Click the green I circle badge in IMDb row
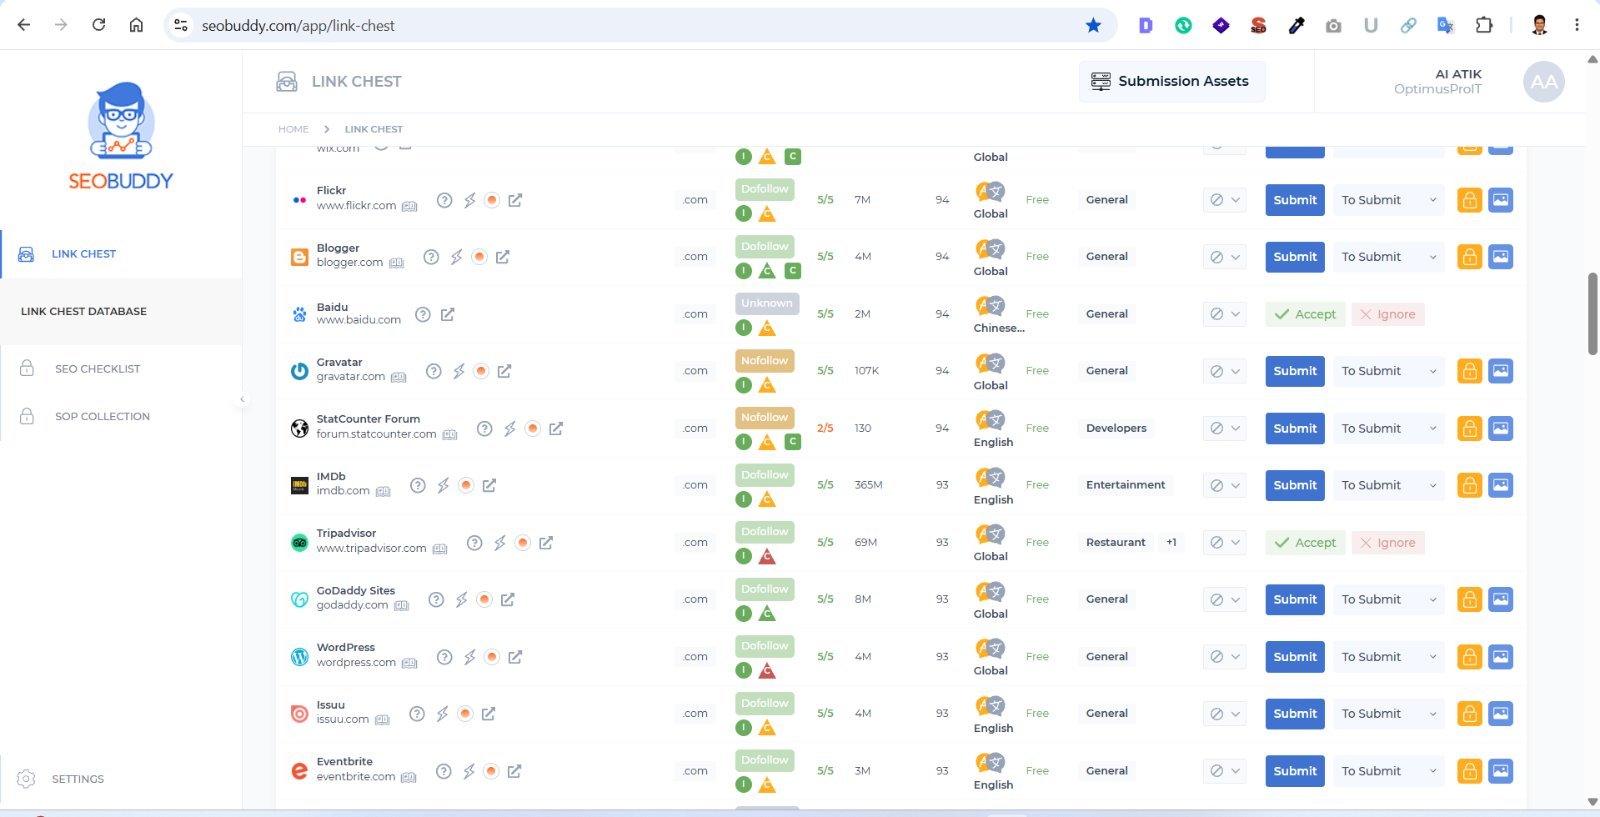 (x=743, y=499)
